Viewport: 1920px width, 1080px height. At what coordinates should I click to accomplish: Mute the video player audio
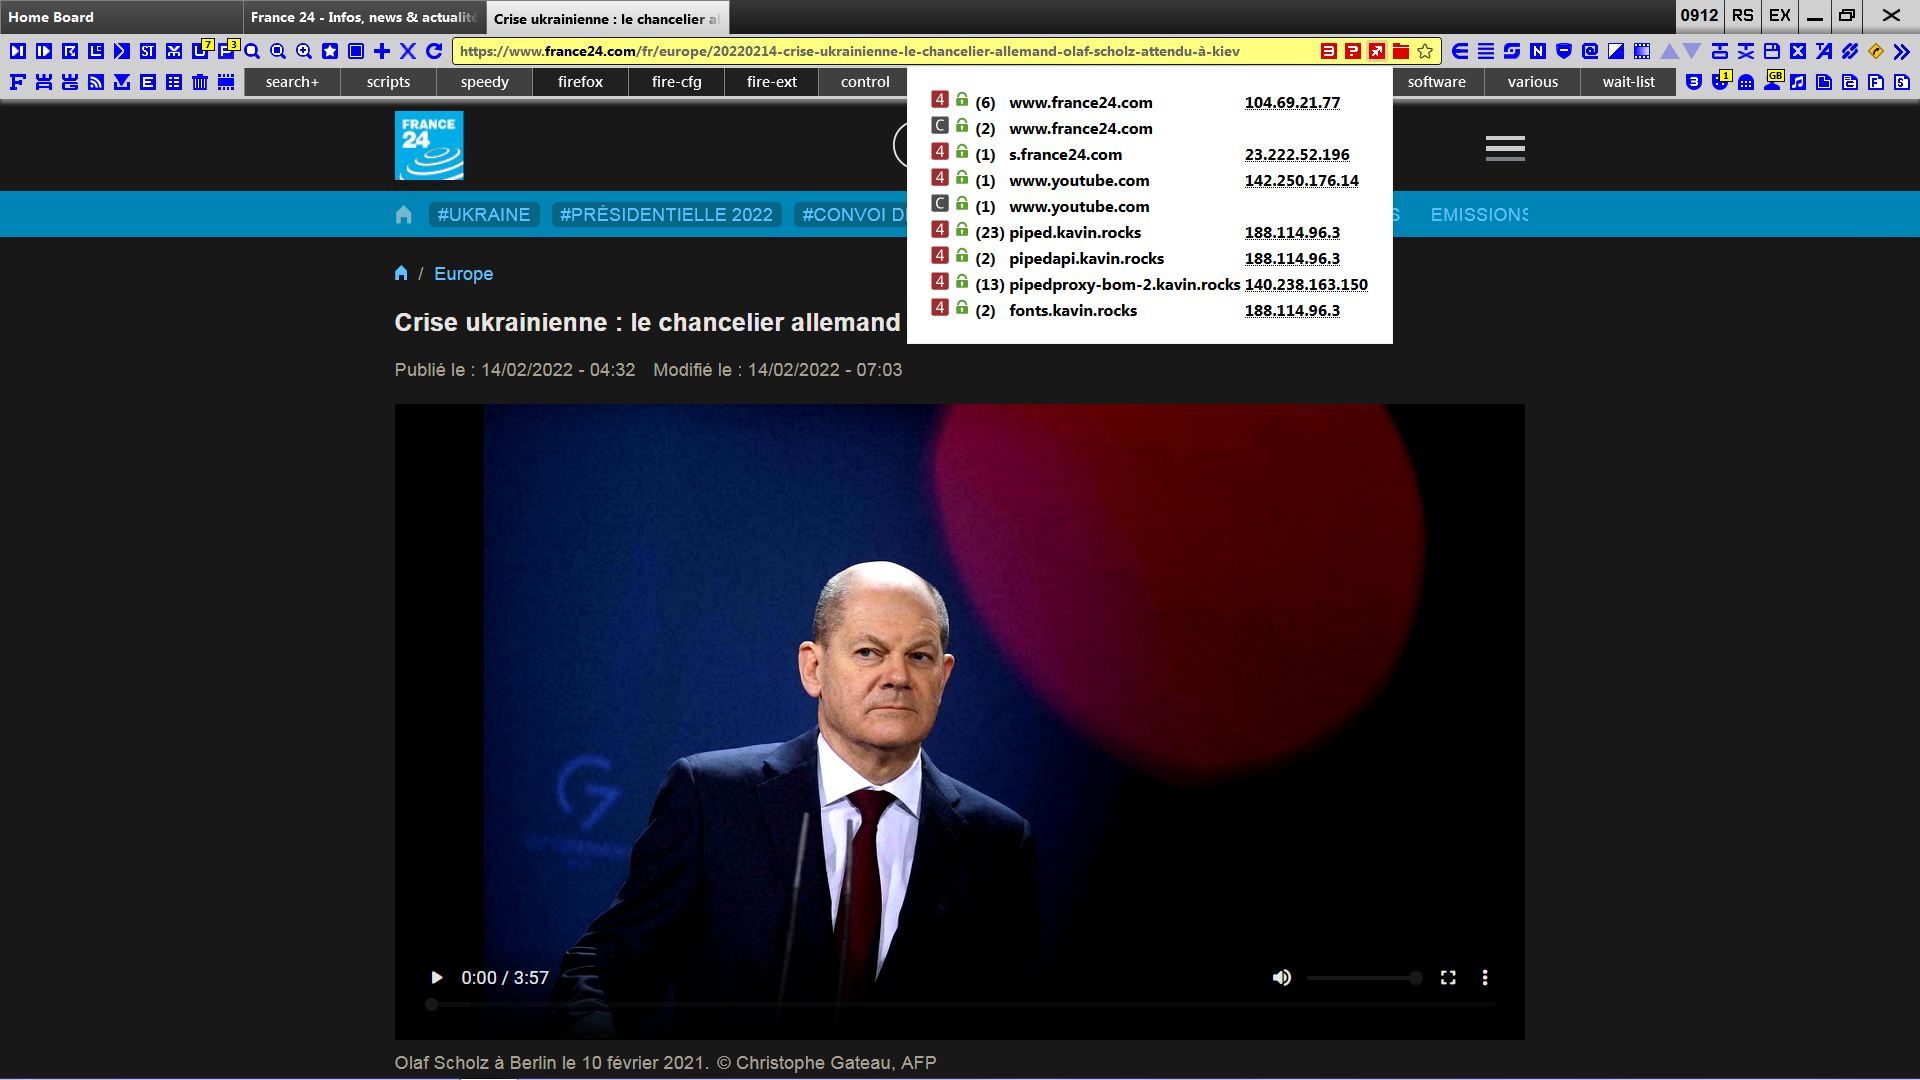pos(1281,978)
